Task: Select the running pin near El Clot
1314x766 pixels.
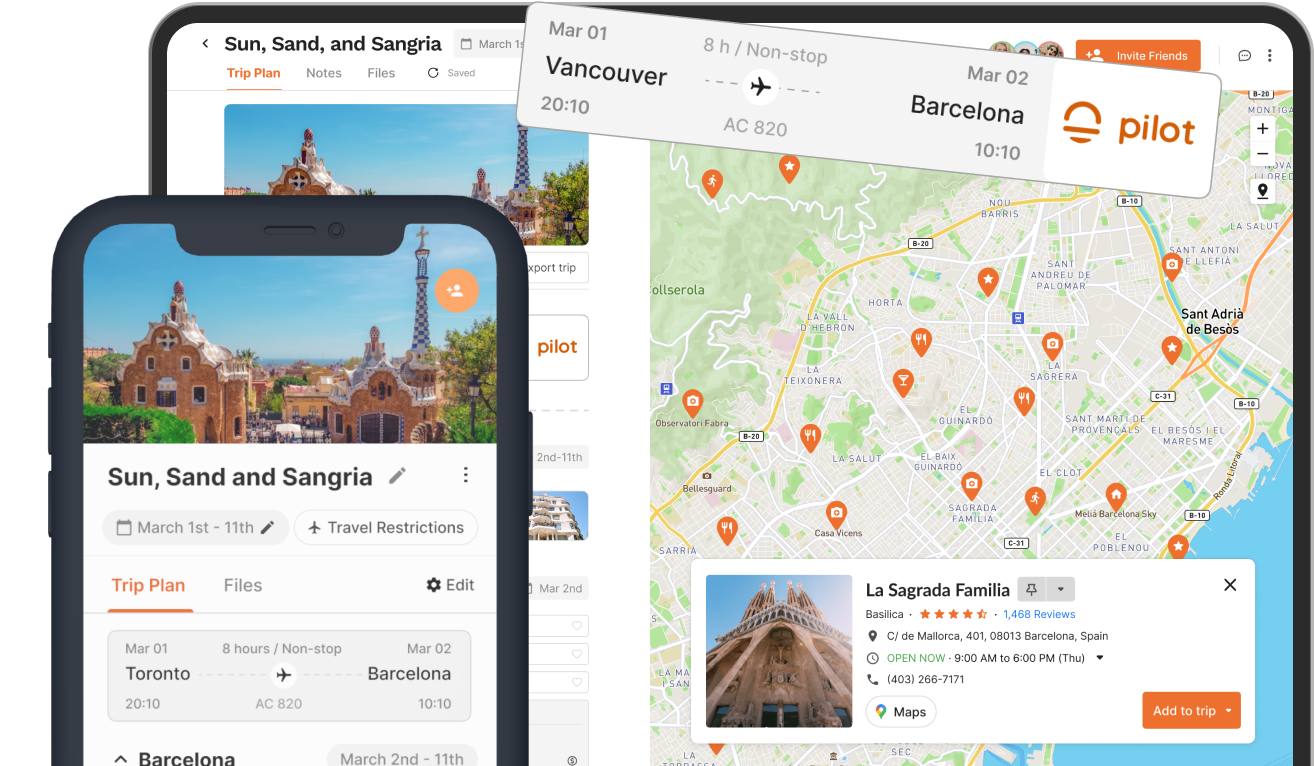Action: point(1035,500)
